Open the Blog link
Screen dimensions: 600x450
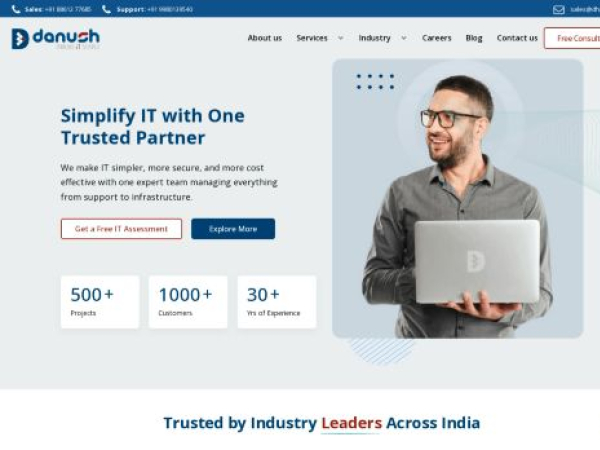[x=474, y=38]
